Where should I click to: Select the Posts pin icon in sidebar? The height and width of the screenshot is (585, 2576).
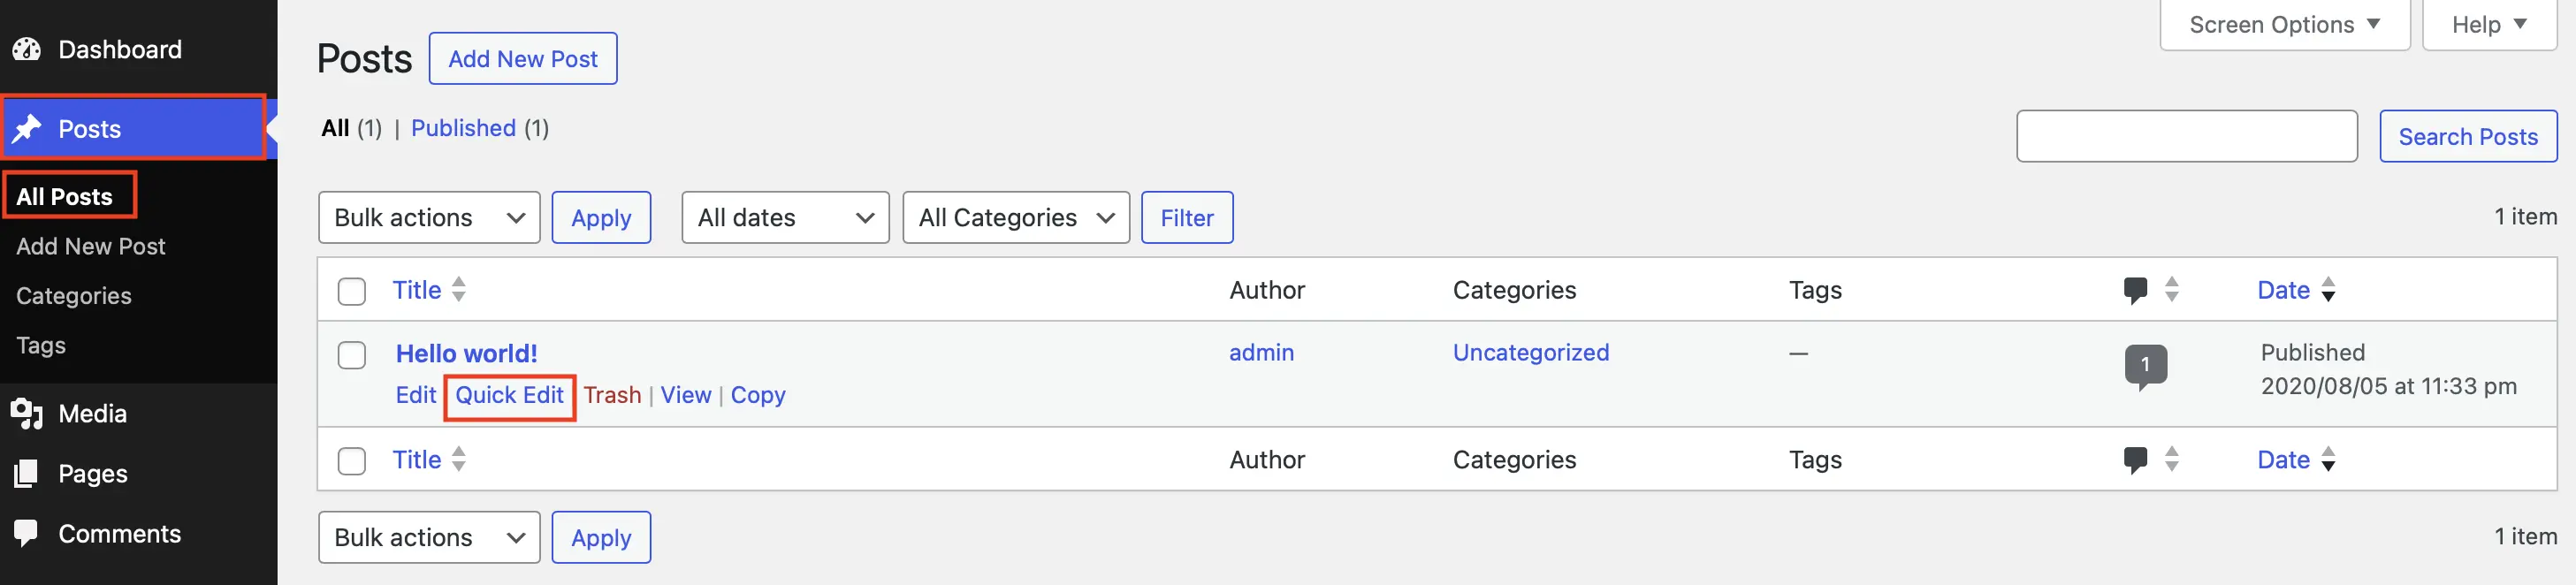coord(27,128)
